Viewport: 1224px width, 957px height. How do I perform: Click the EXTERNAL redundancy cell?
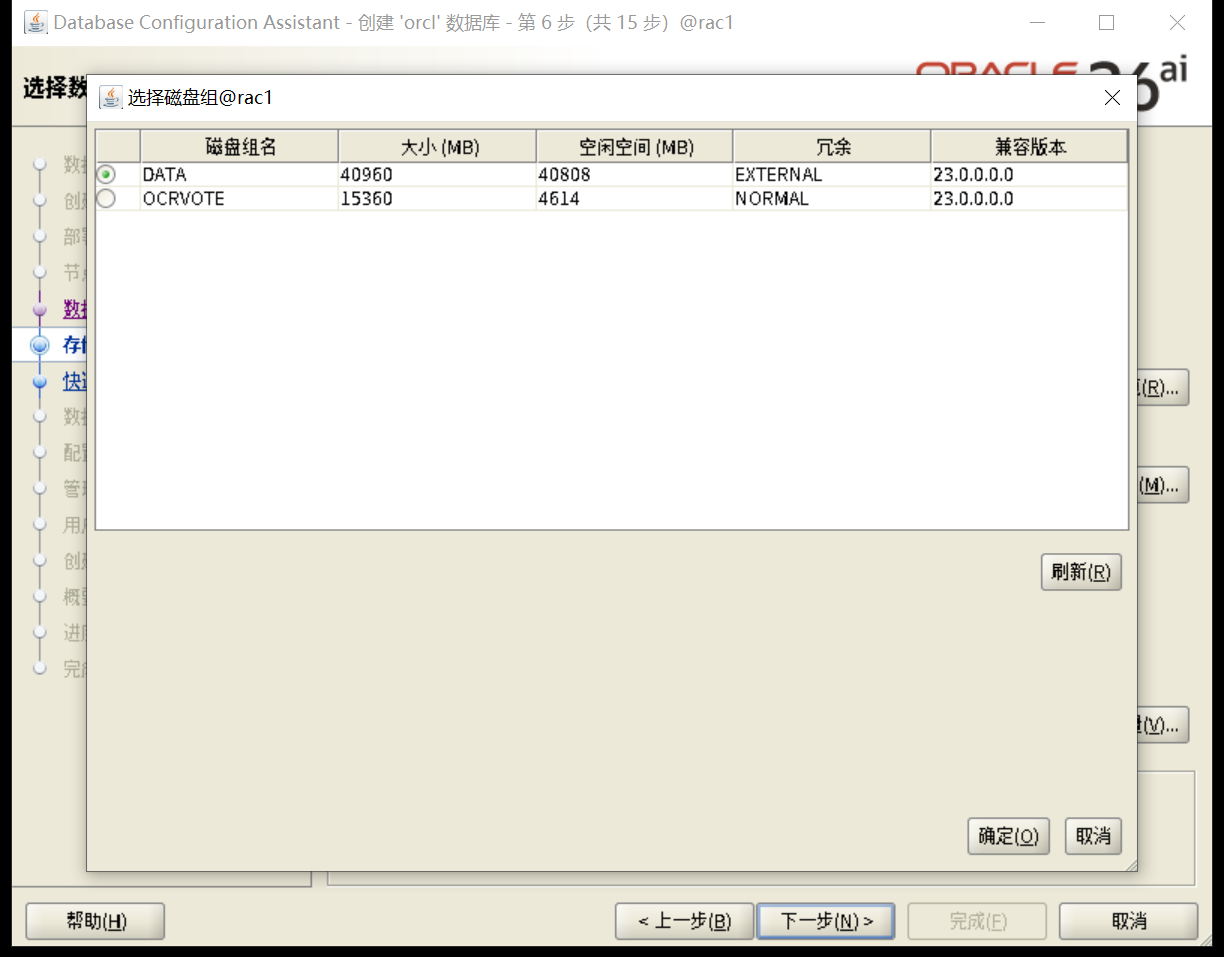[832, 175]
